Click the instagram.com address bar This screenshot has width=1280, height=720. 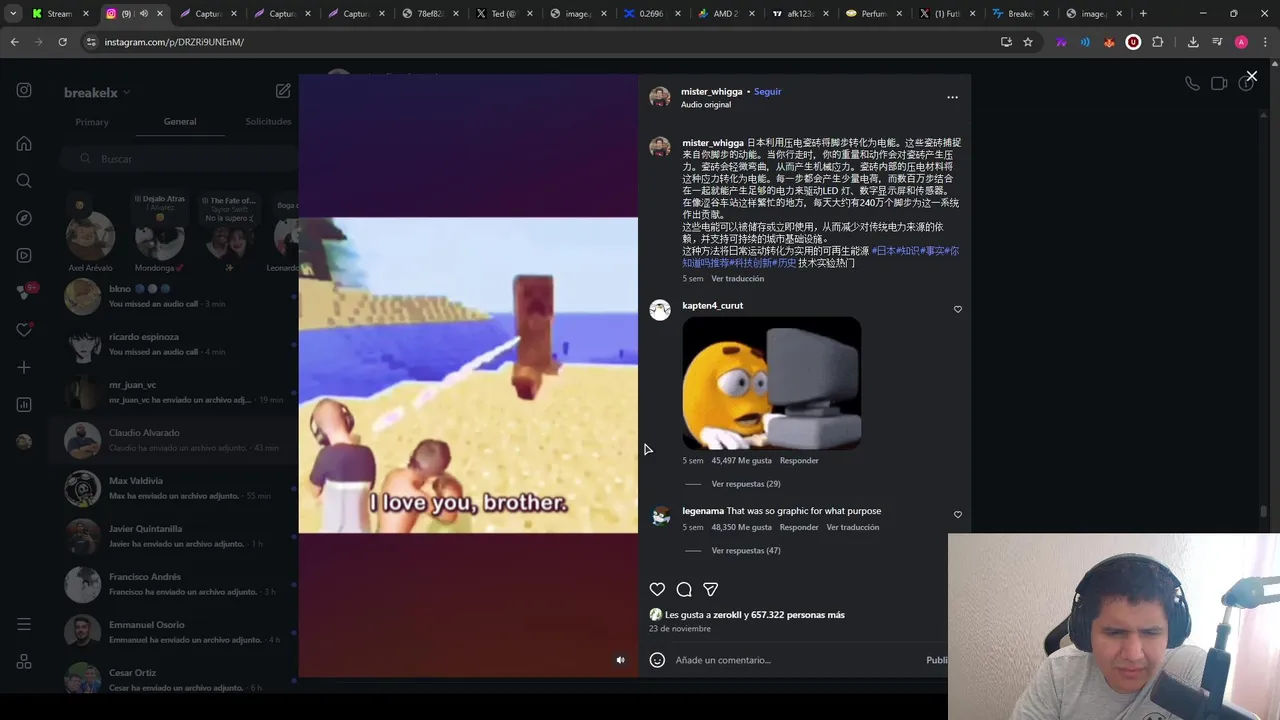pos(540,42)
